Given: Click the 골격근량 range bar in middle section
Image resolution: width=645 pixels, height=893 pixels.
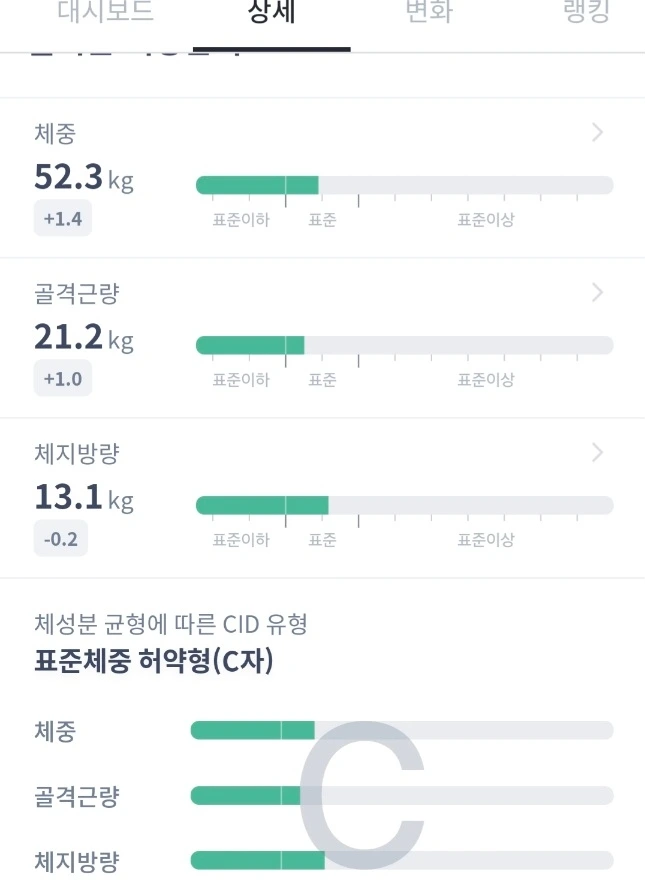Looking at the screenshot, I should point(404,345).
